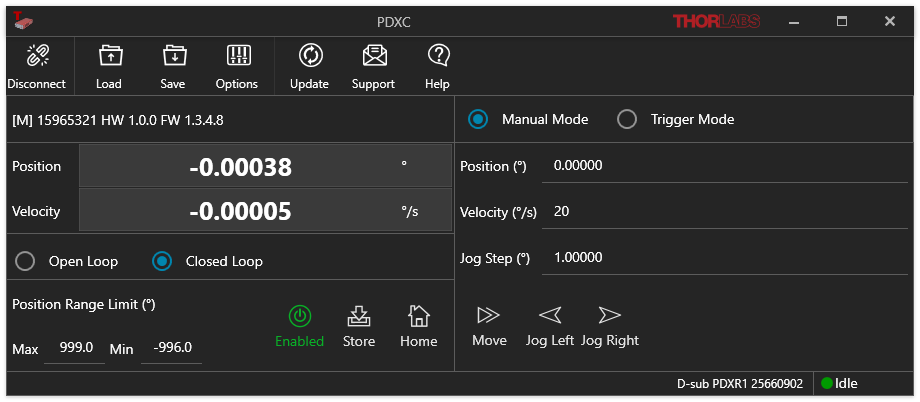Click the Position Range Limit (°) label
This screenshot has width=920, height=402.
84,305
